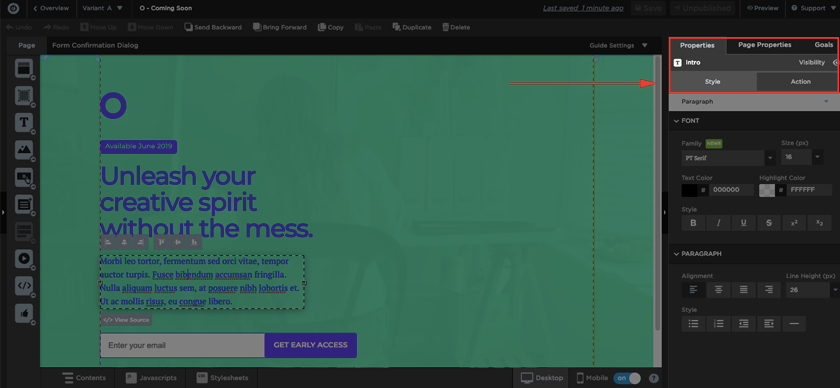Apply strikethrough text style
The image size is (840, 388).
click(769, 223)
